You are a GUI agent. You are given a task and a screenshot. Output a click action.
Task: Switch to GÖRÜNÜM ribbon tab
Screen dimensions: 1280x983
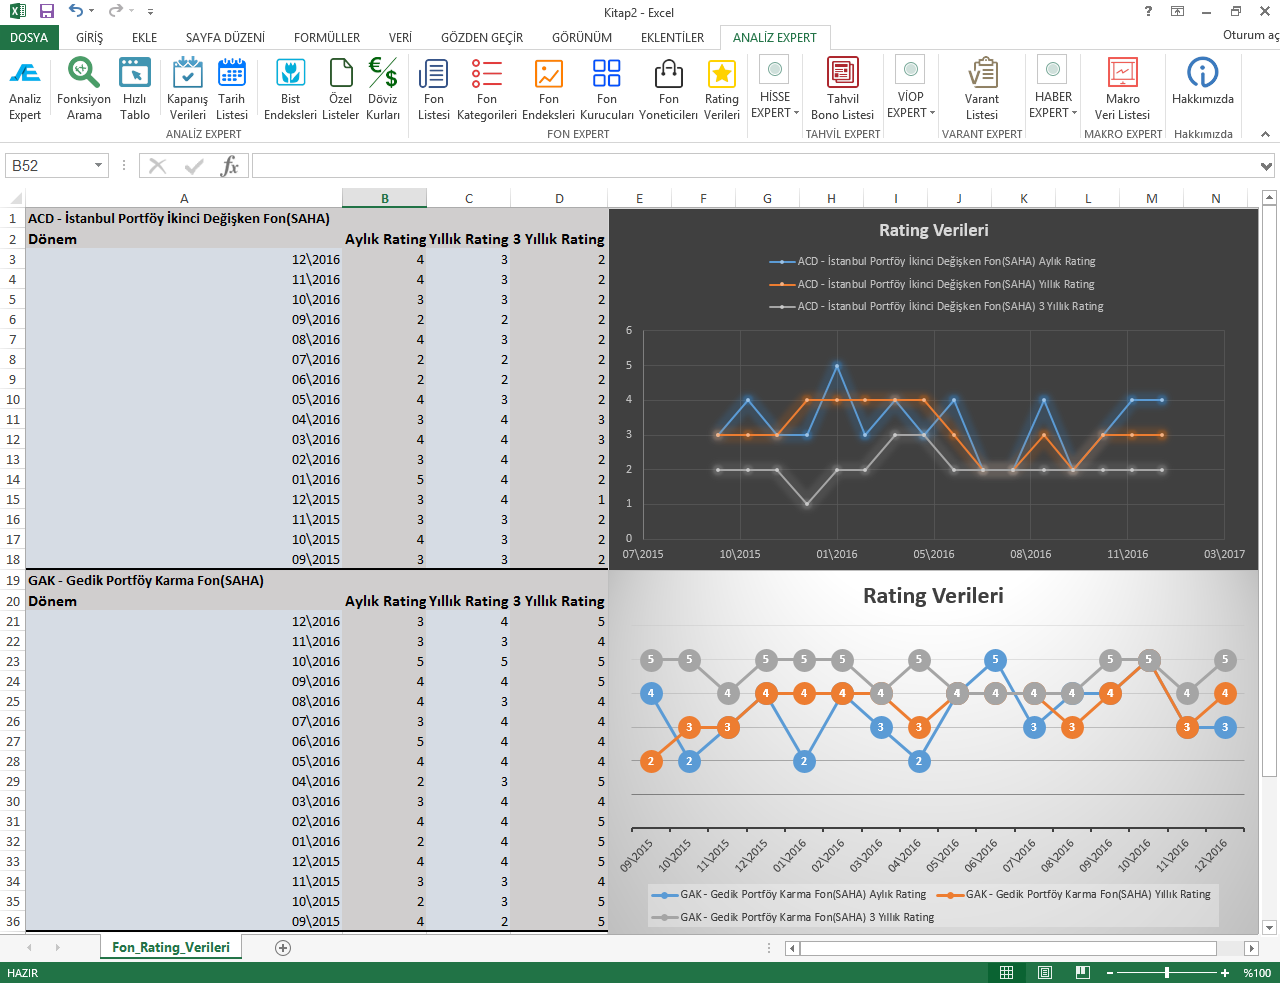point(582,38)
